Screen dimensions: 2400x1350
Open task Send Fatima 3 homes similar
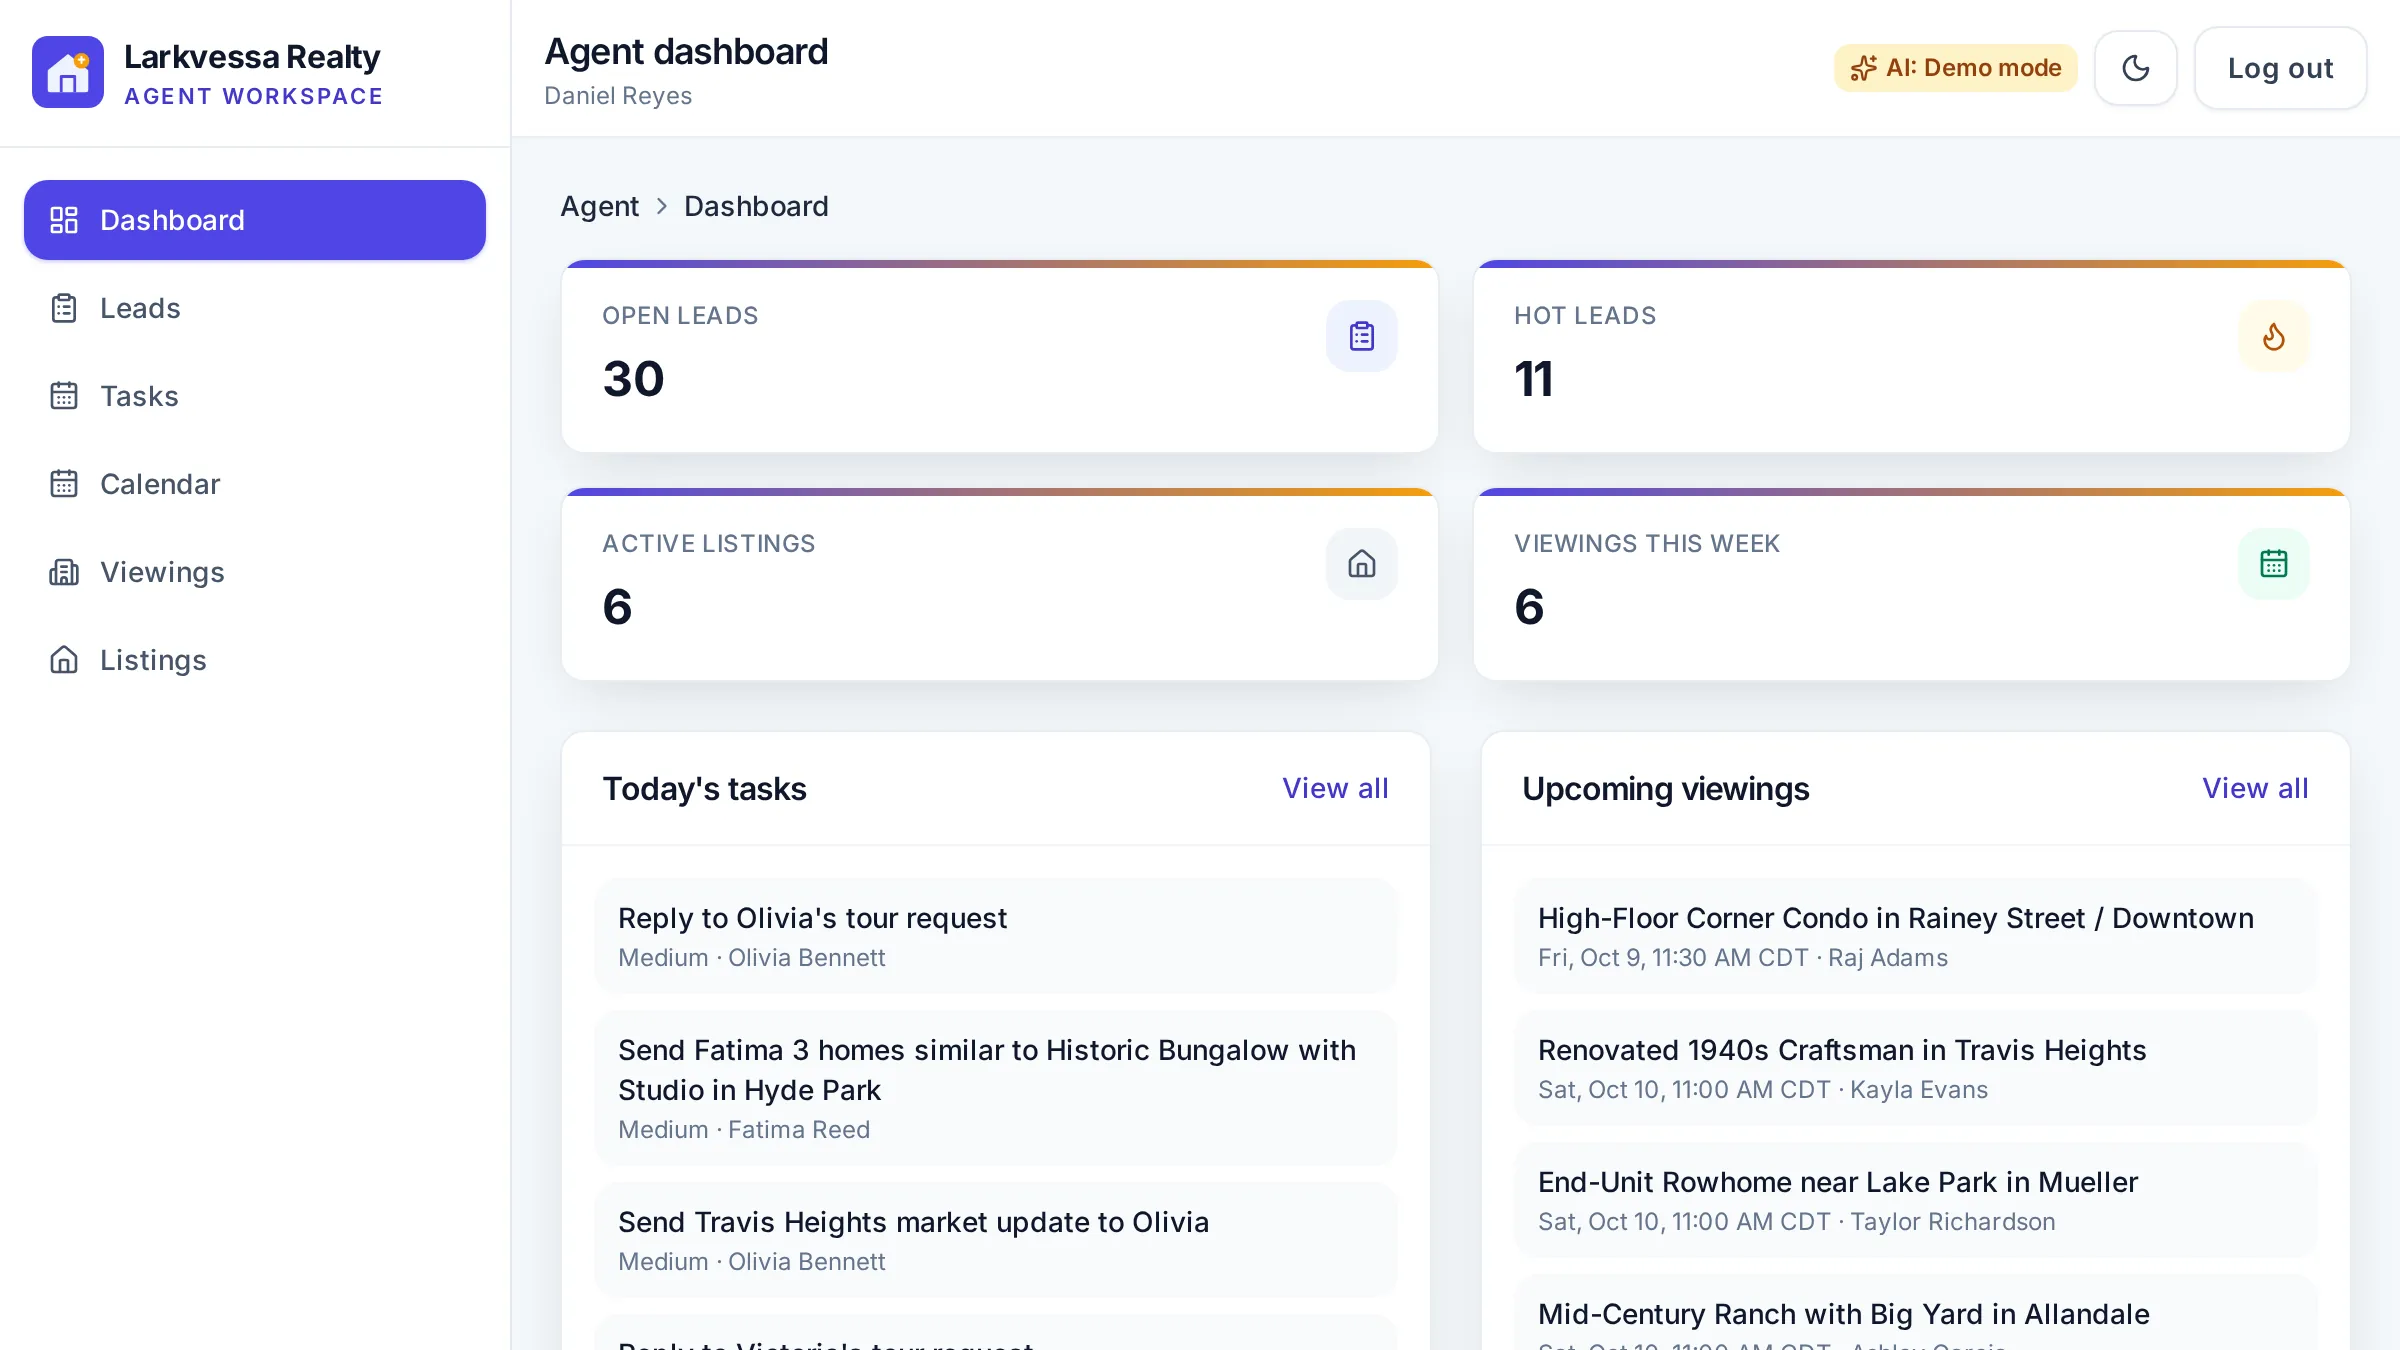click(996, 1088)
